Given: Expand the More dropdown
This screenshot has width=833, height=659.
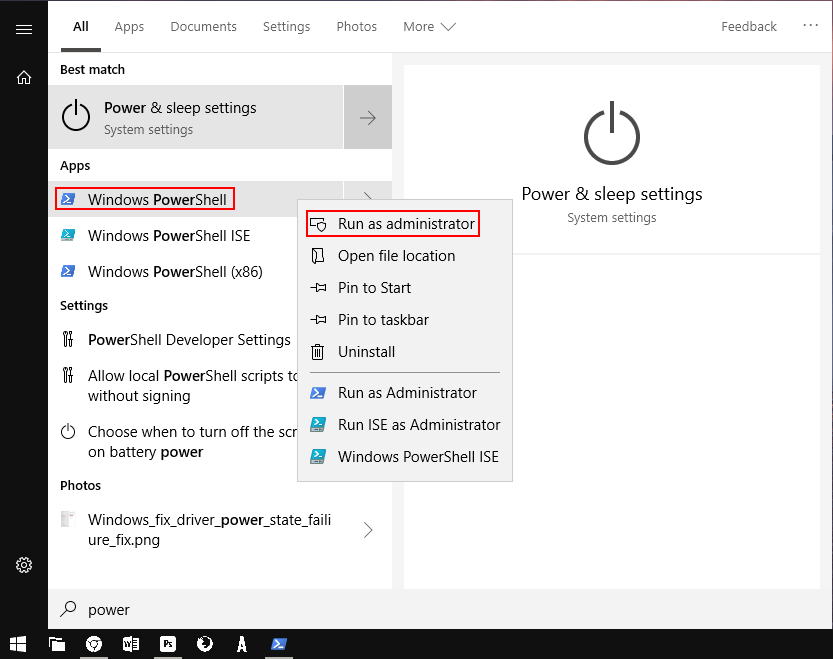Looking at the screenshot, I should click(x=429, y=27).
